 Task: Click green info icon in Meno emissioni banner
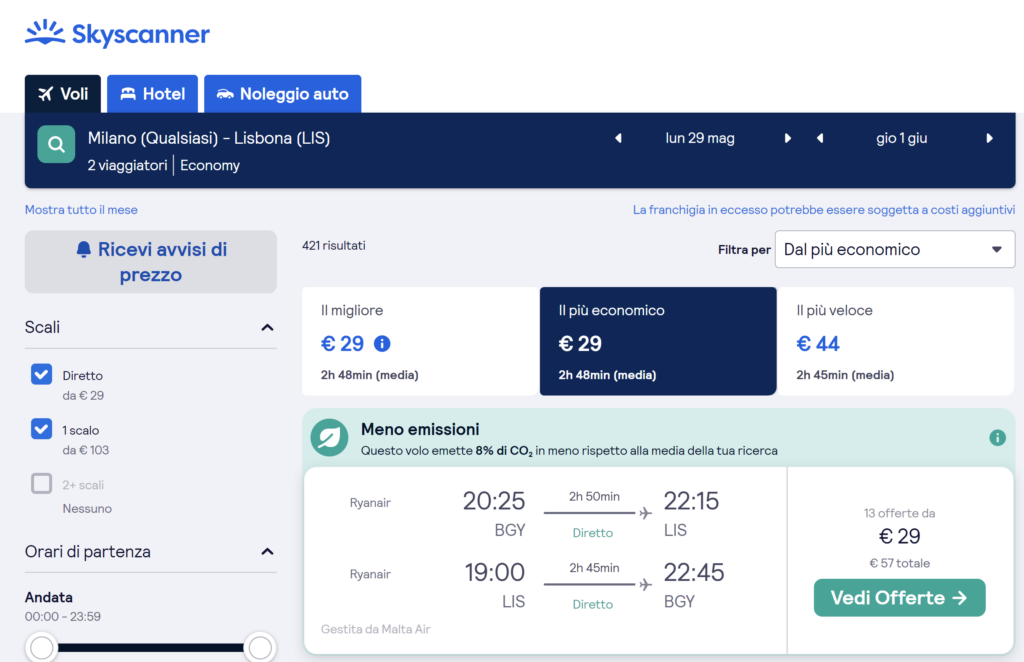click(x=997, y=438)
